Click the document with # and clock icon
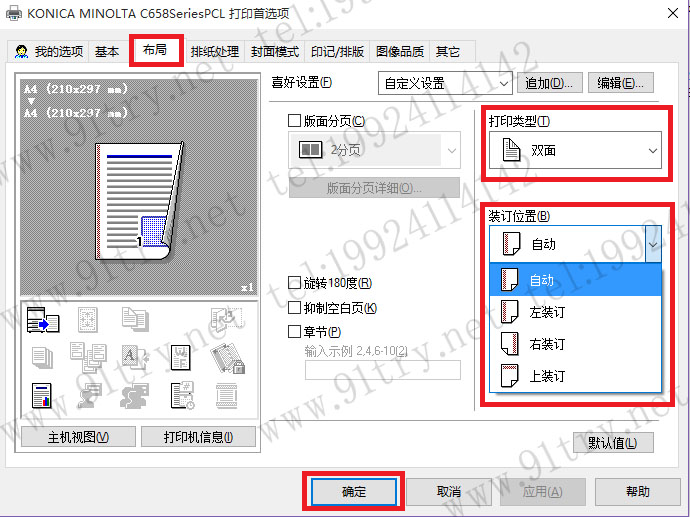690x517 pixels. click(182, 395)
